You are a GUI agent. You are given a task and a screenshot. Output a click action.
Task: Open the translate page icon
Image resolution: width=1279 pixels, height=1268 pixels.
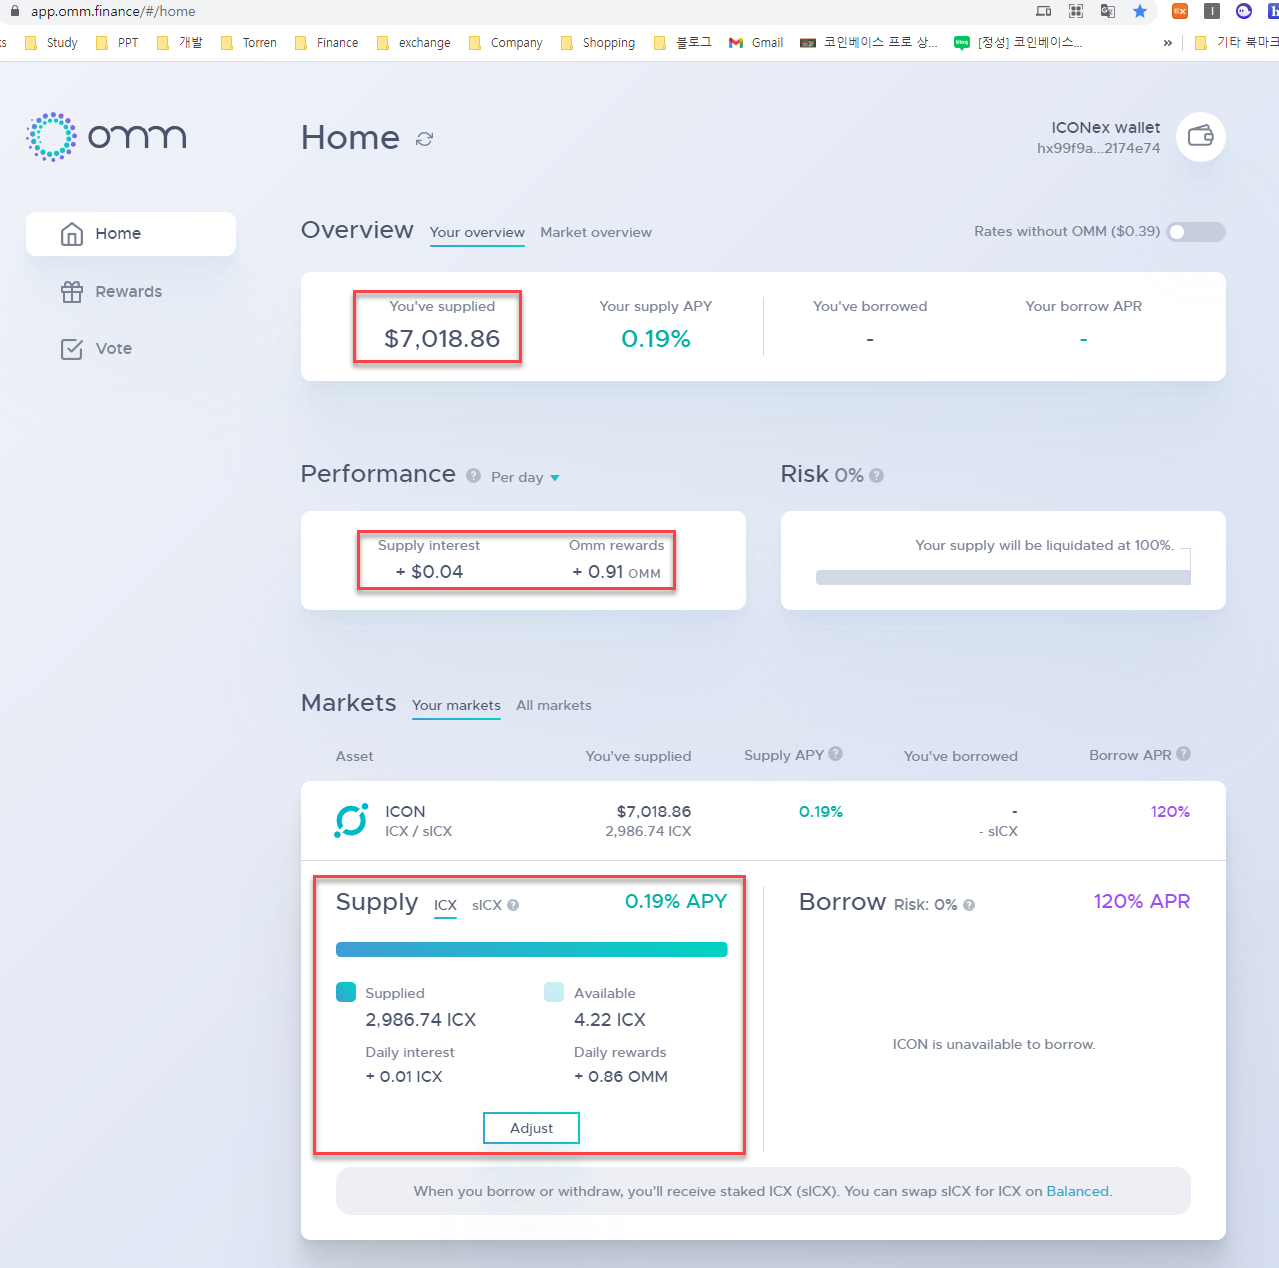coord(1108,11)
